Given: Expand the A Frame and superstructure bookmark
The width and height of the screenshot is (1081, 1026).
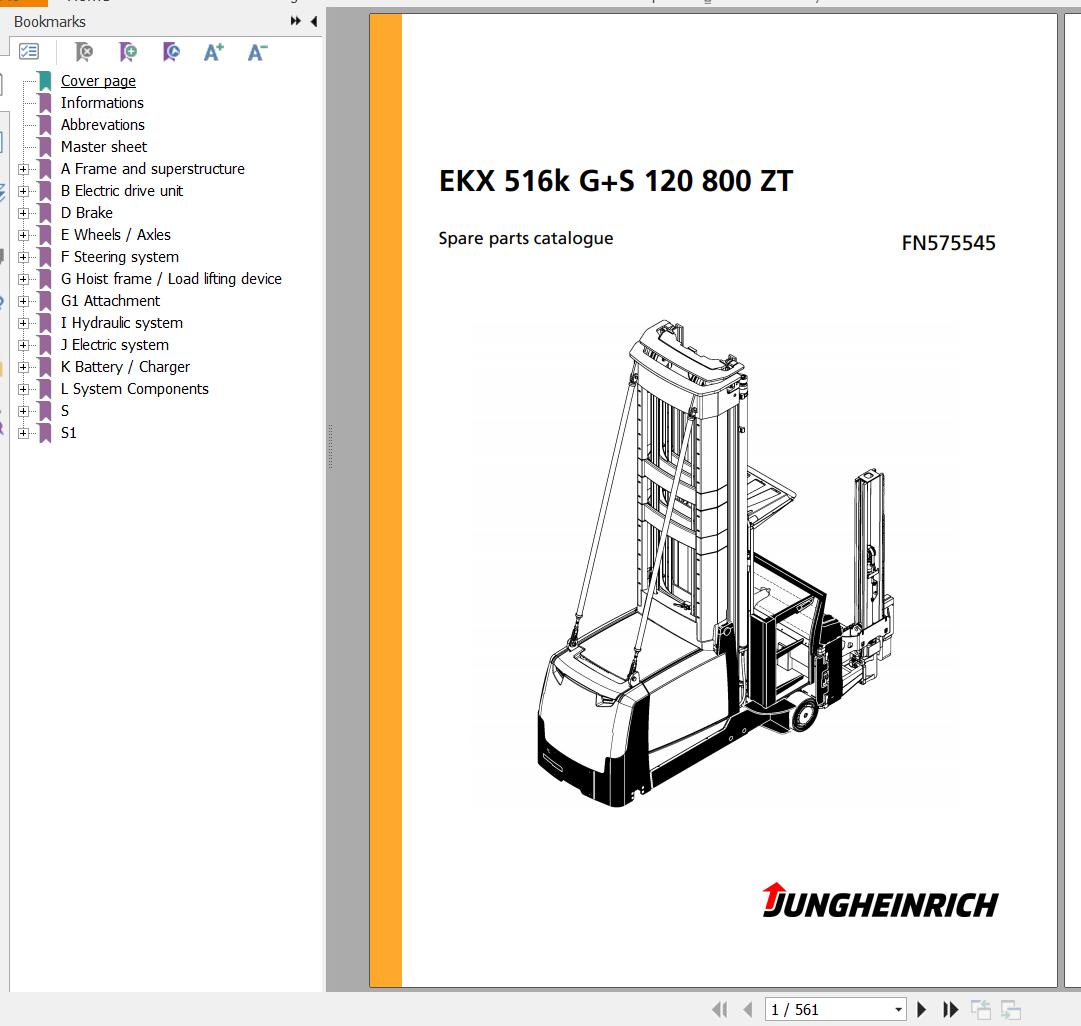Looking at the screenshot, I should point(23,169).
